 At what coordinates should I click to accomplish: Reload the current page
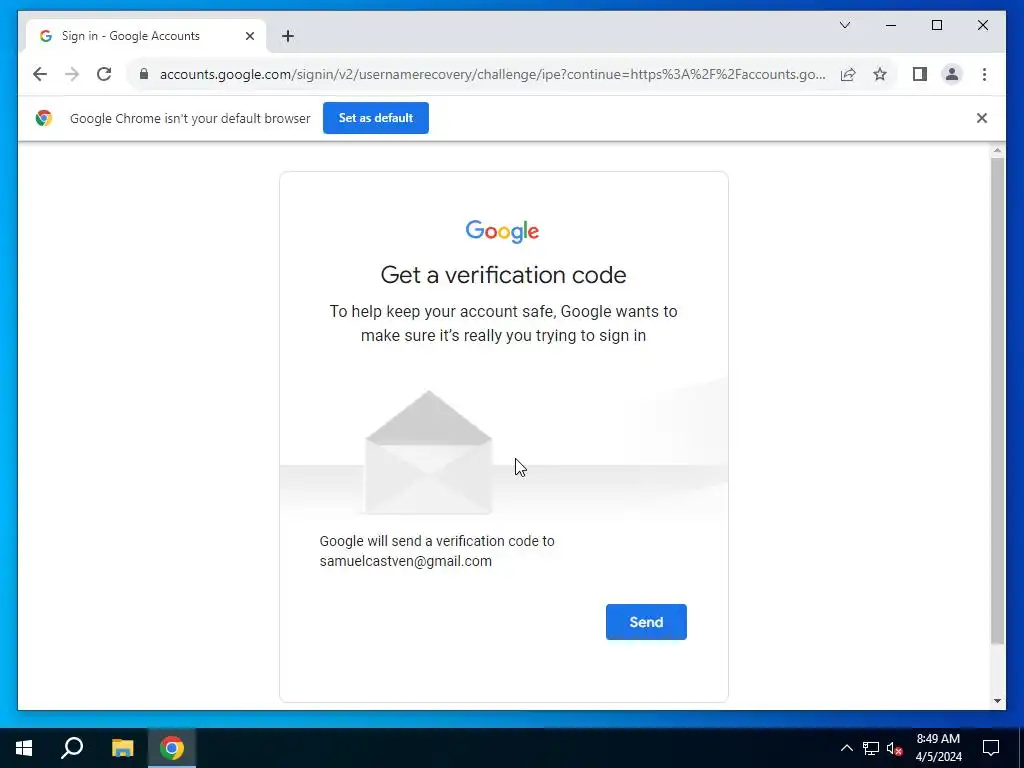click(x=104, y=74)
